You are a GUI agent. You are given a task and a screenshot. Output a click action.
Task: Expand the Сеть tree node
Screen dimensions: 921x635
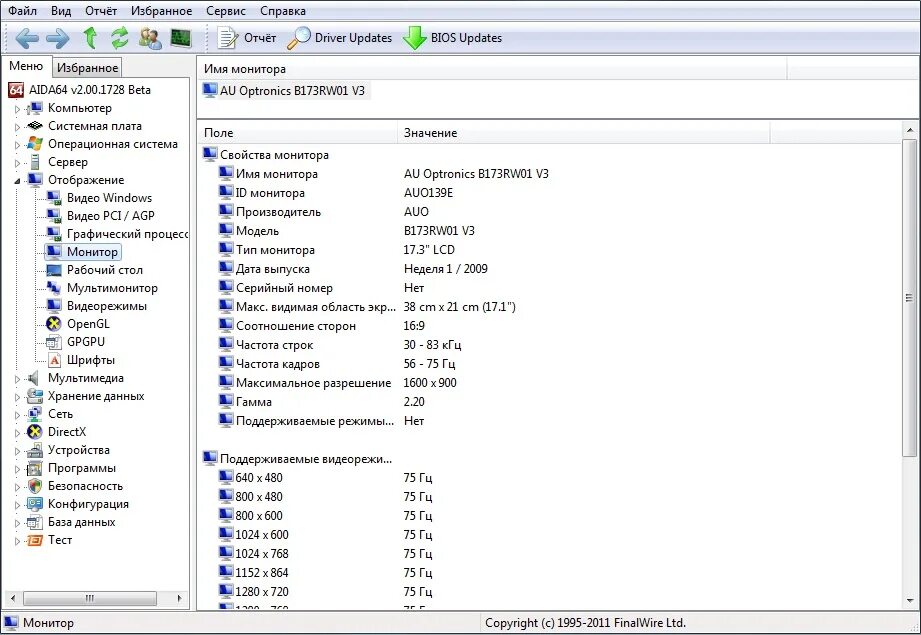[x=17, y=415]
